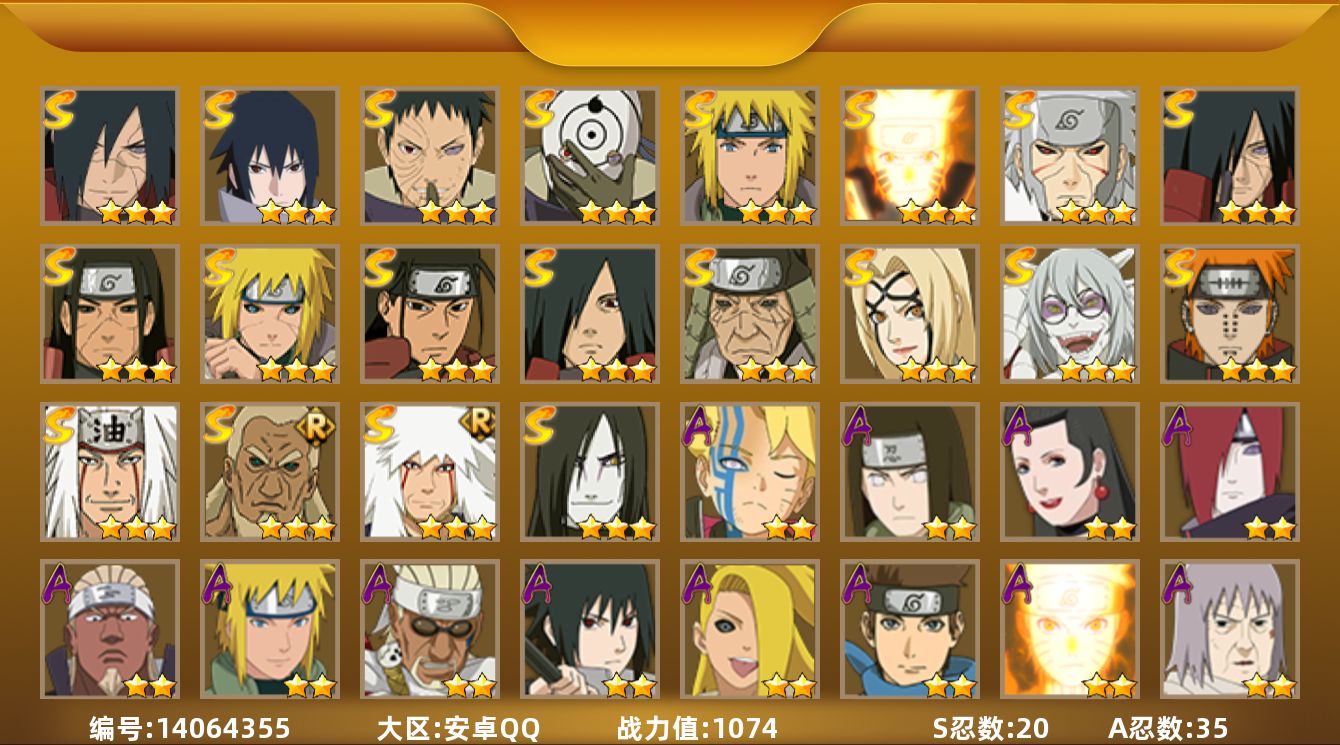The width and height of the screenshot is (1340, 745).
Task: Pick the orange-haired Pain portrait with piercings
Action: (1230, 314)
